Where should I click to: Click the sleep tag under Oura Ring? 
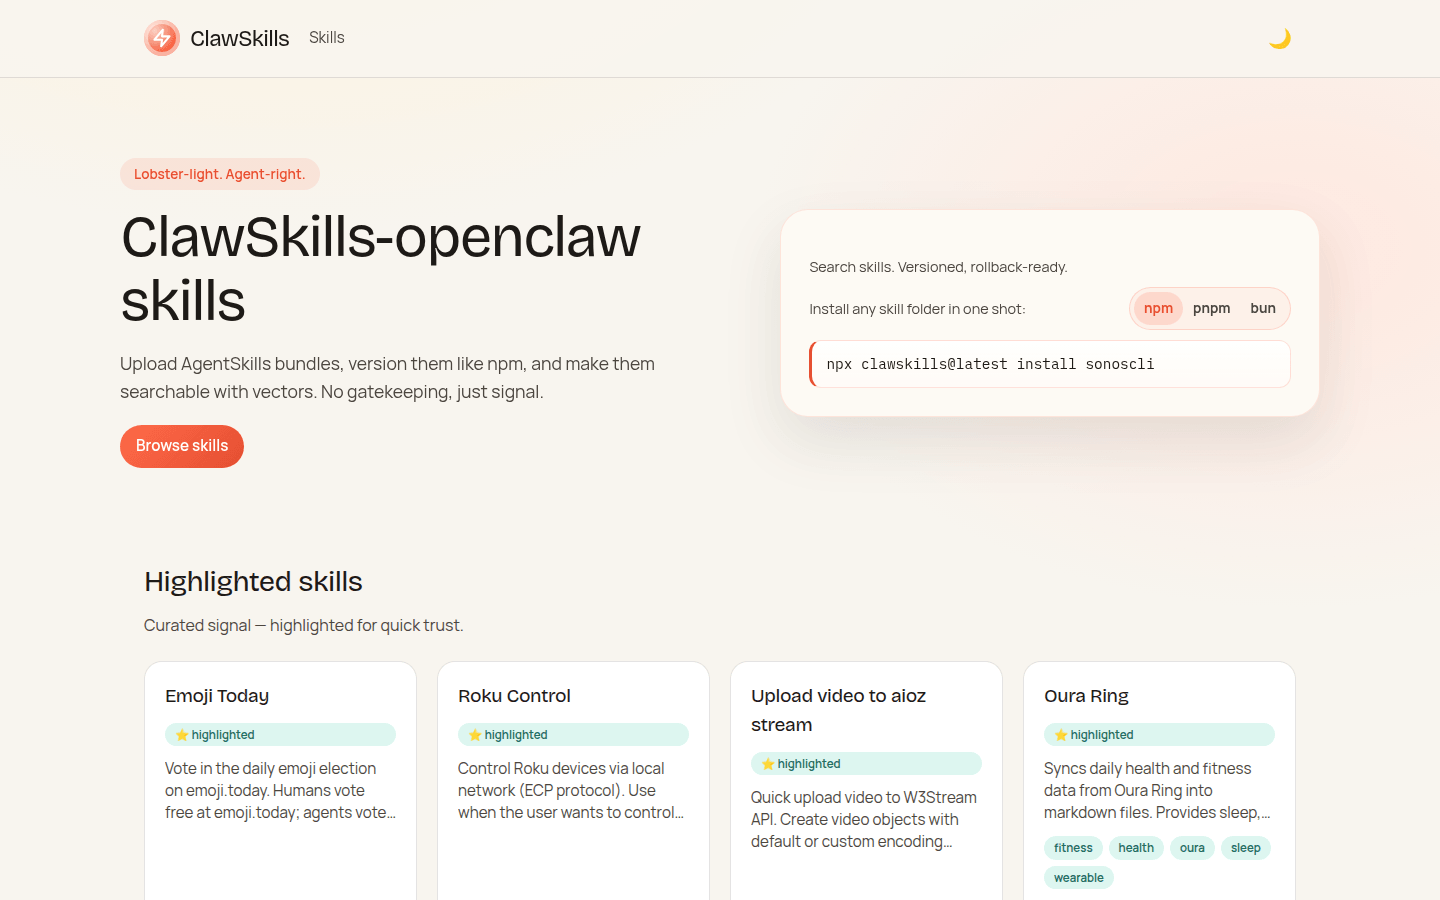click(1246, 847)
